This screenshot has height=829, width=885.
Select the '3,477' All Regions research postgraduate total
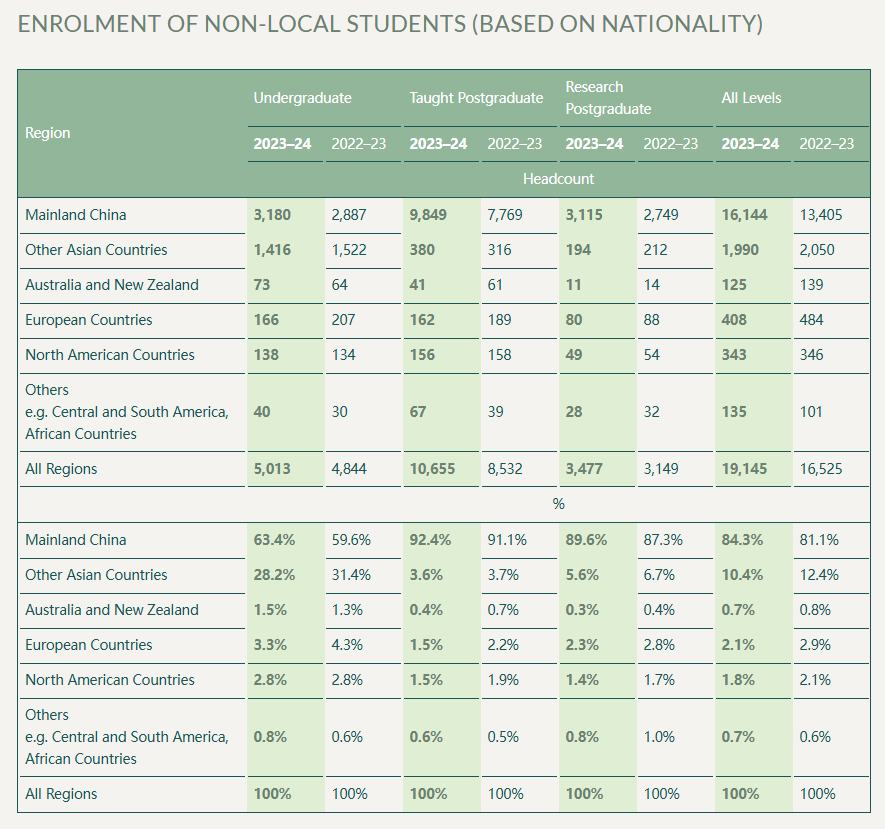click(584, 469)
